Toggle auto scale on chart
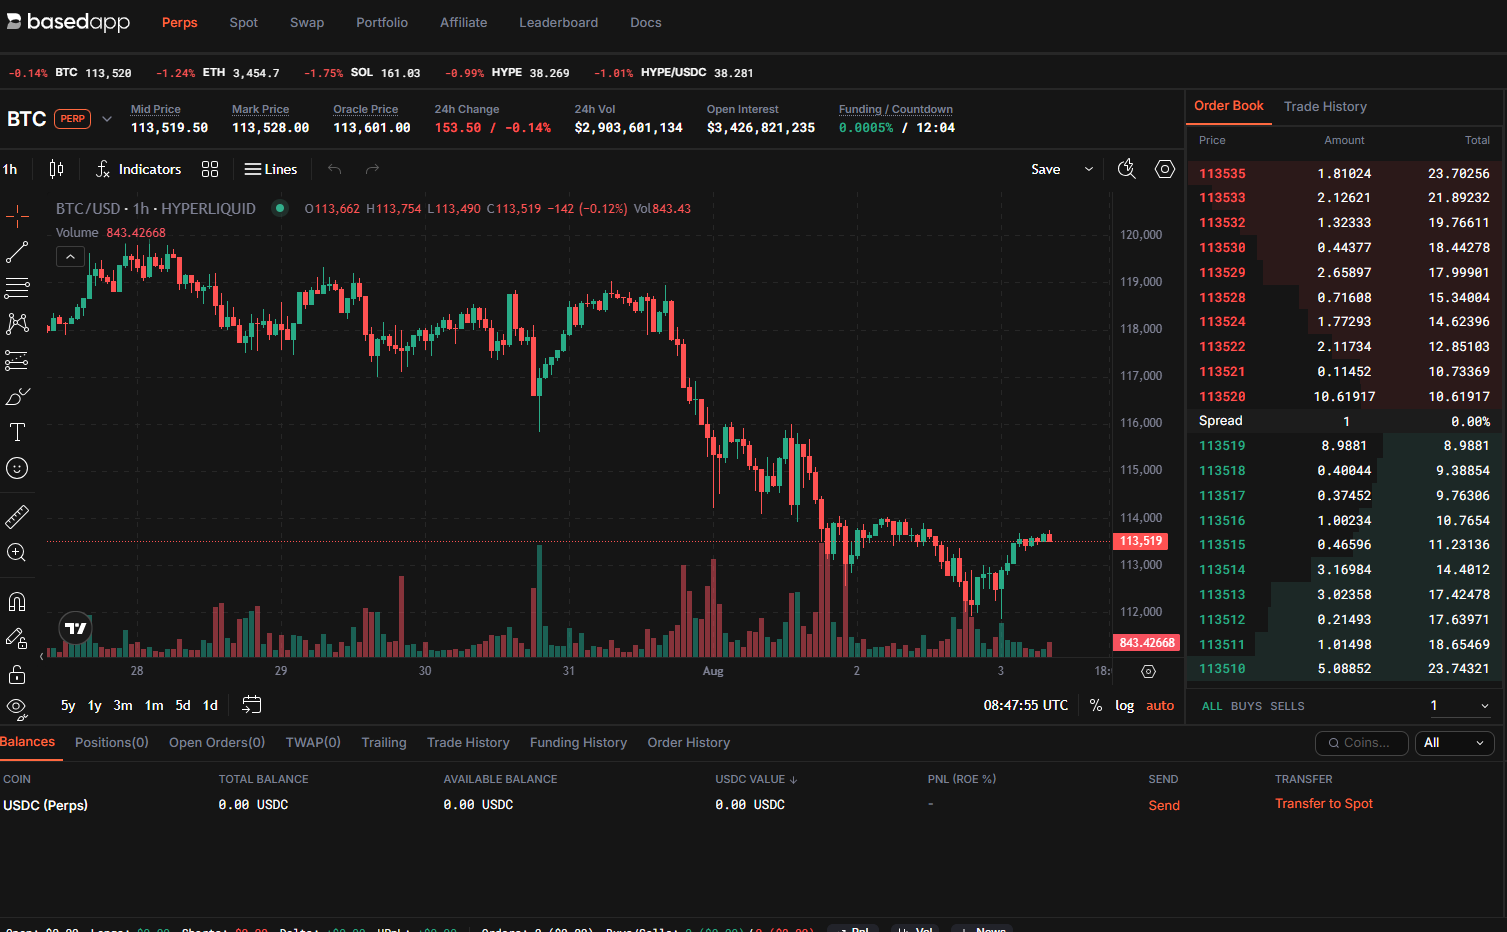 [1160, 705]
